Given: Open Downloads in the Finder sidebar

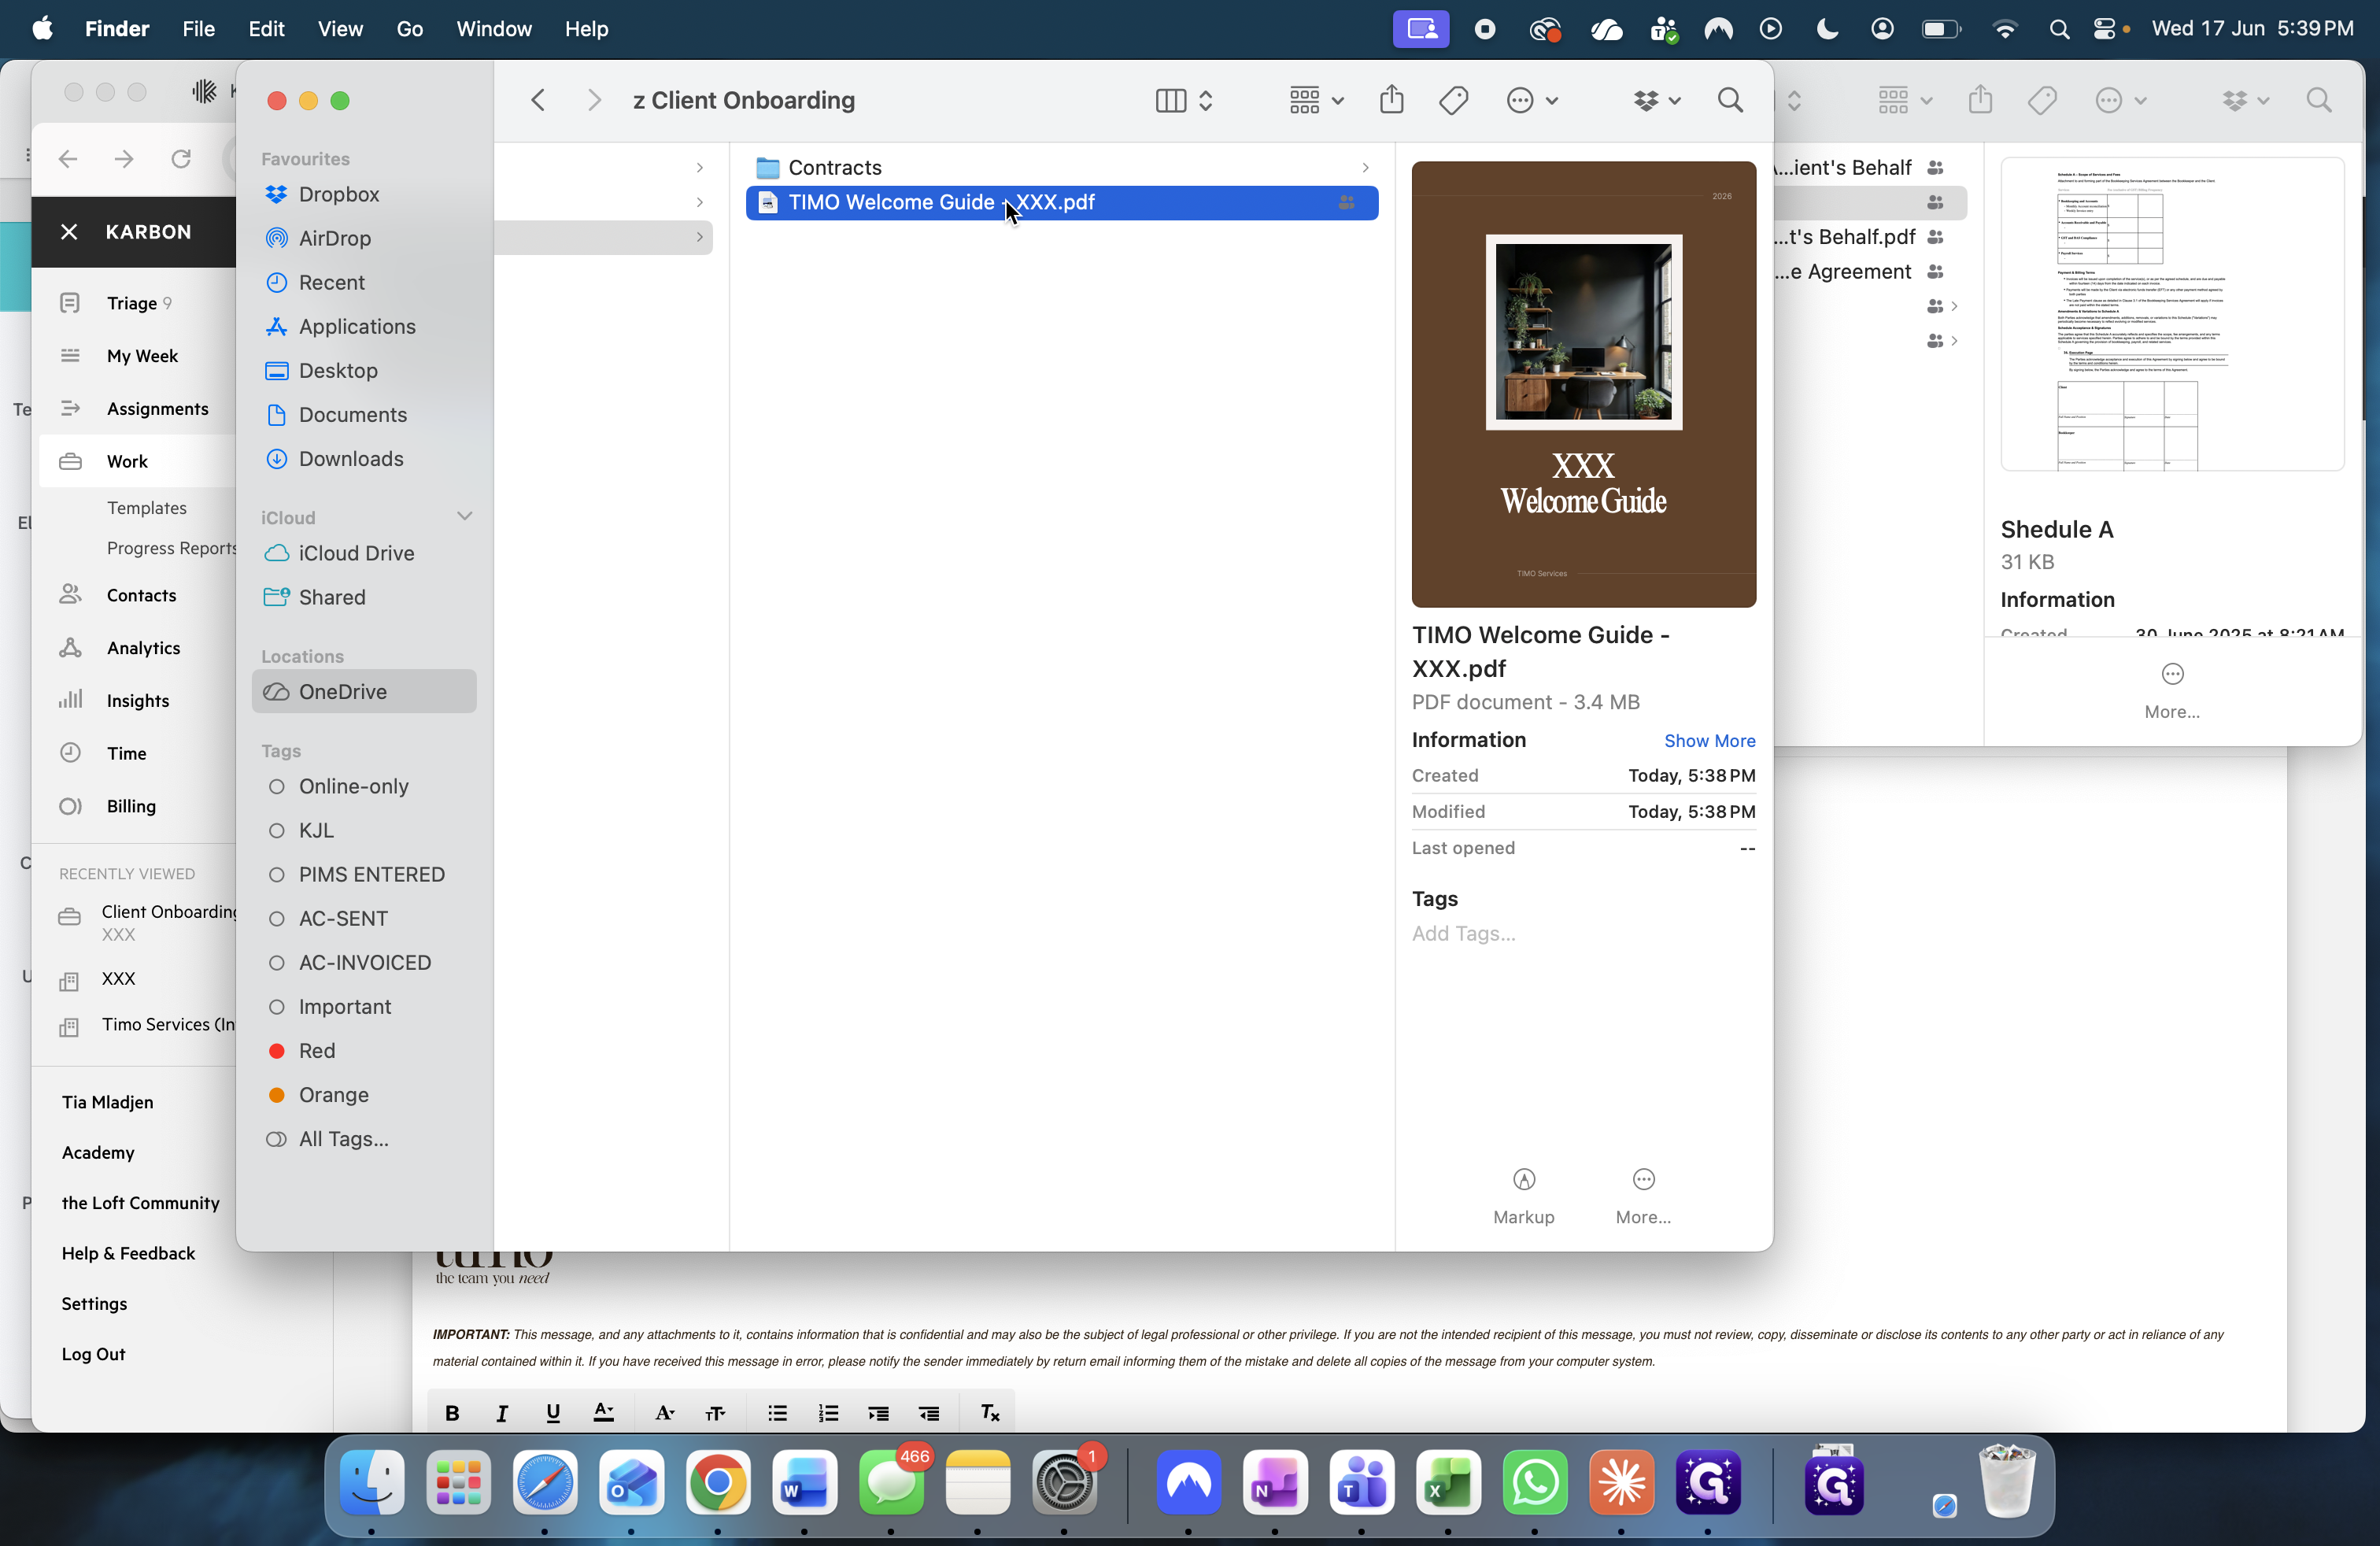Looking at the screenshot, I should (x=364, y=459).
